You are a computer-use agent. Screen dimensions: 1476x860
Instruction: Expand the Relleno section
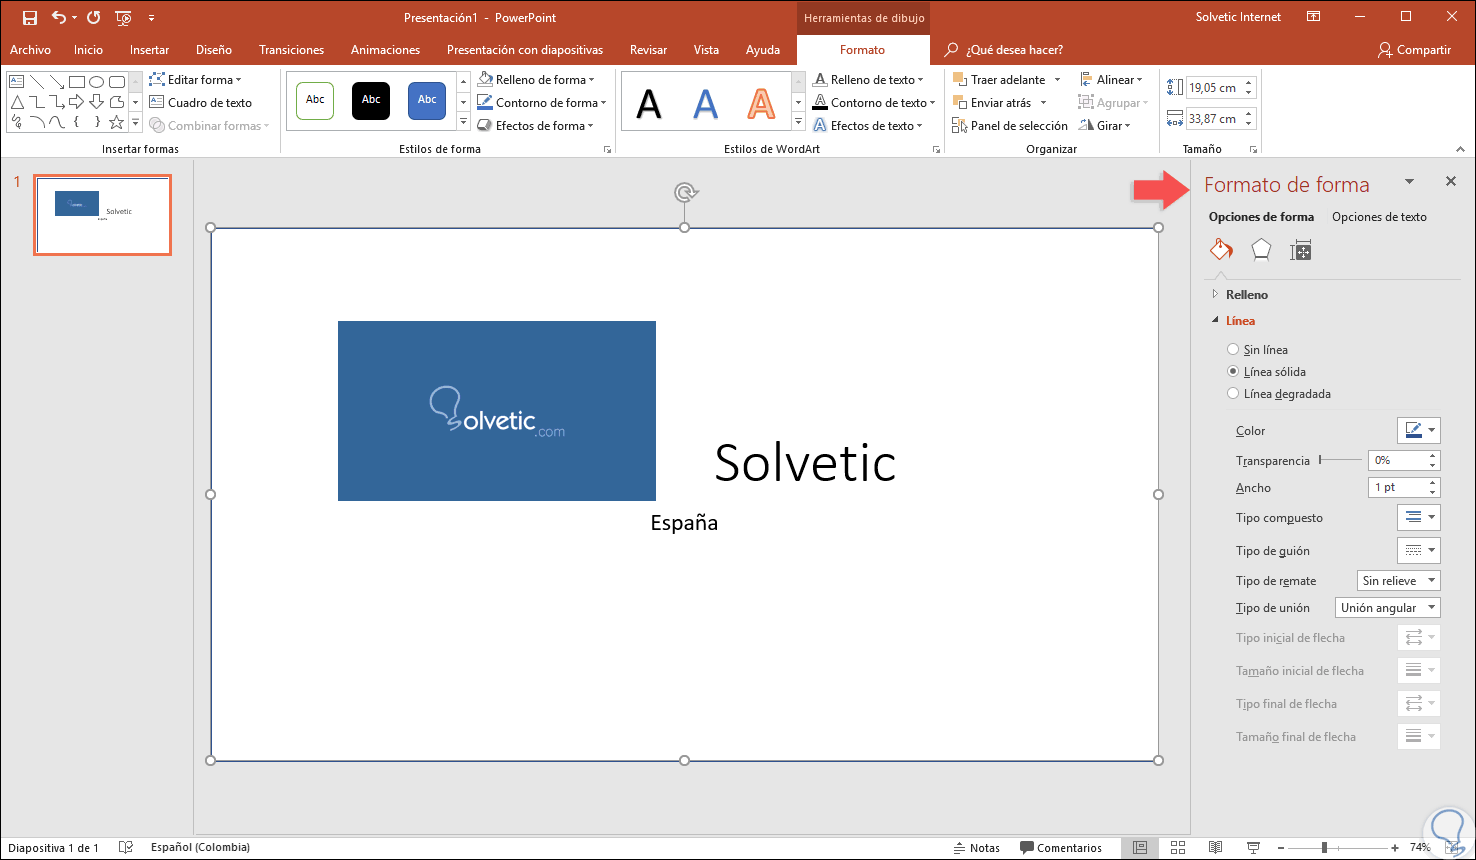(x=1246, y=295)
